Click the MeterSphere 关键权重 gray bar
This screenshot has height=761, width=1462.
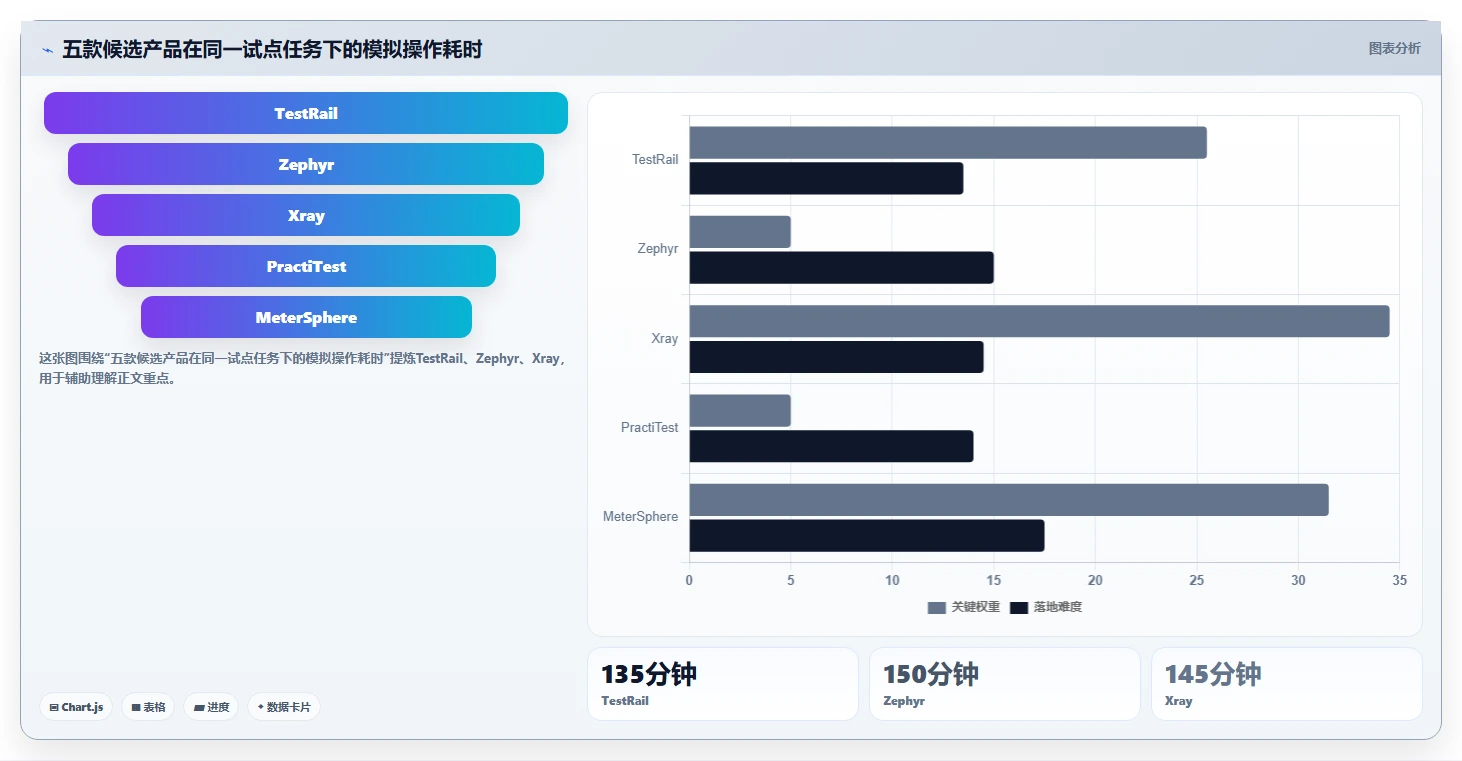(x=1009, y=500)
